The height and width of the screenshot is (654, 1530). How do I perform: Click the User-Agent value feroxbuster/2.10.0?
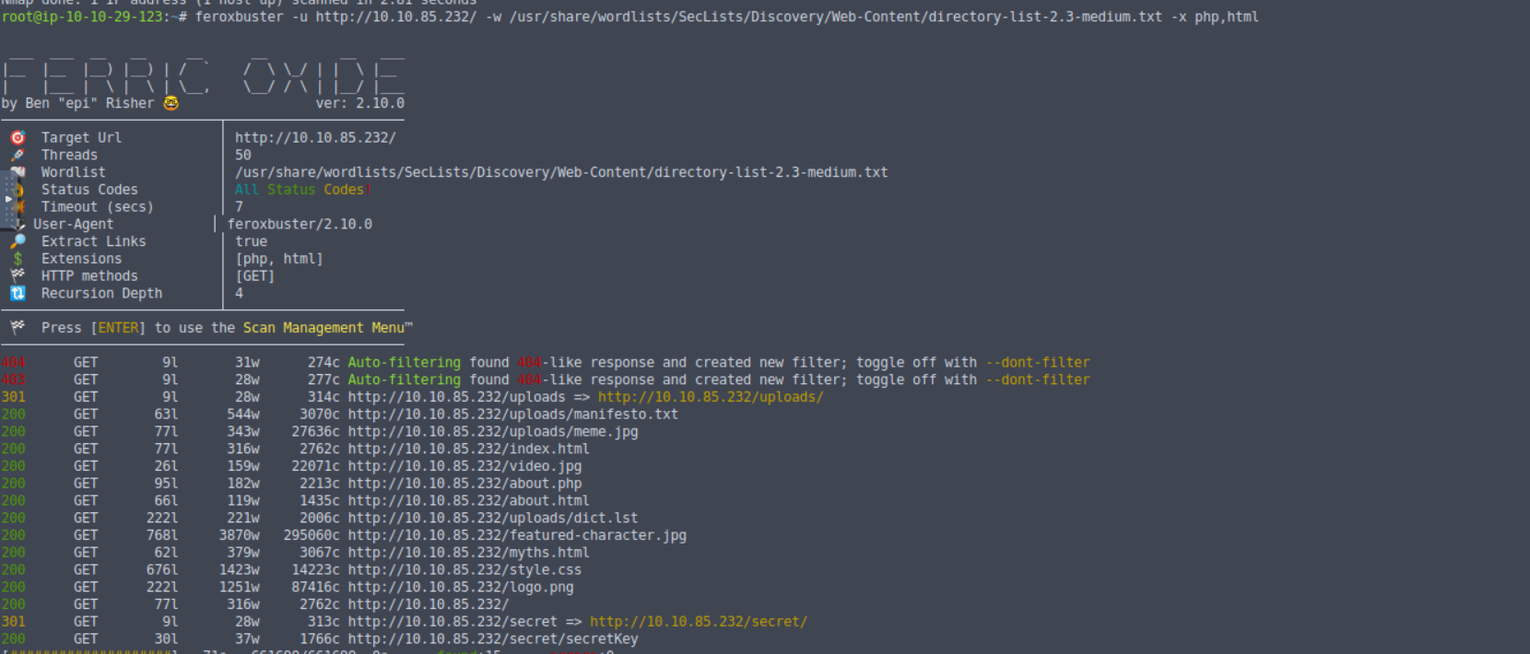299,224
